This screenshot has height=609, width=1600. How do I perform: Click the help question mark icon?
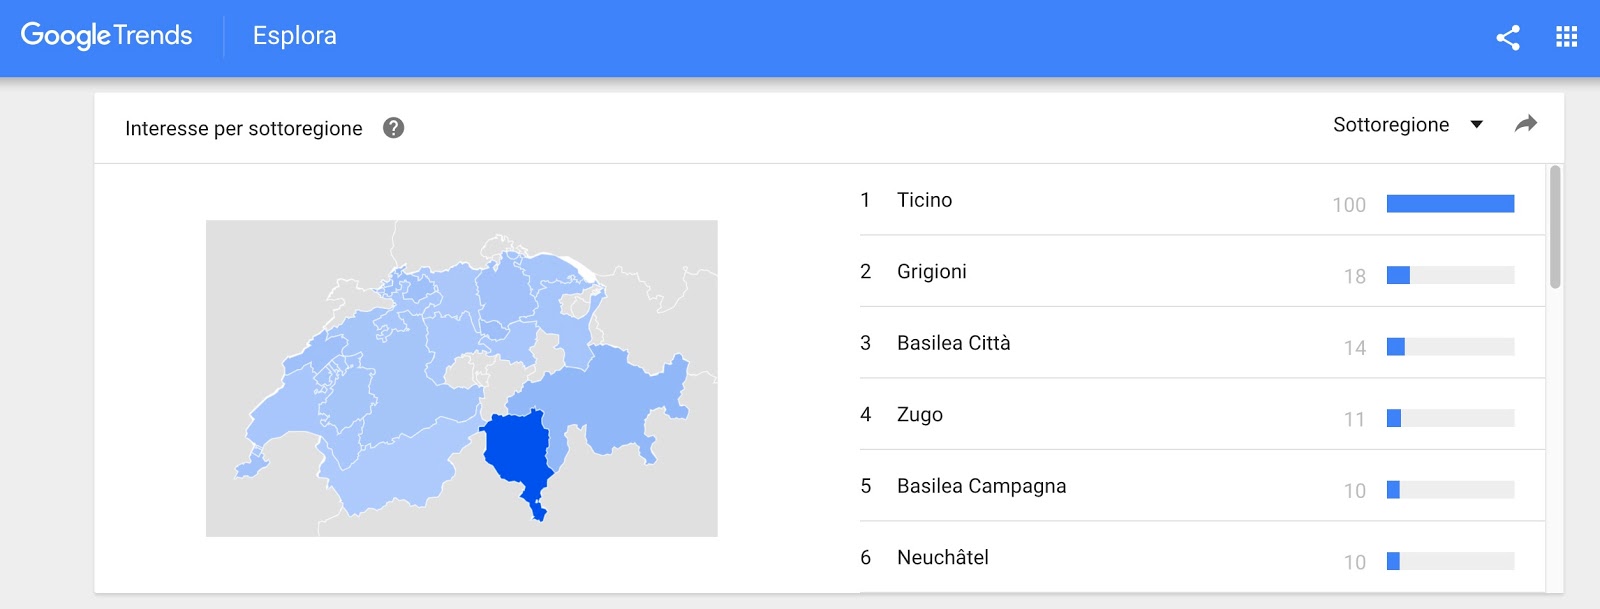pos(394,128)
